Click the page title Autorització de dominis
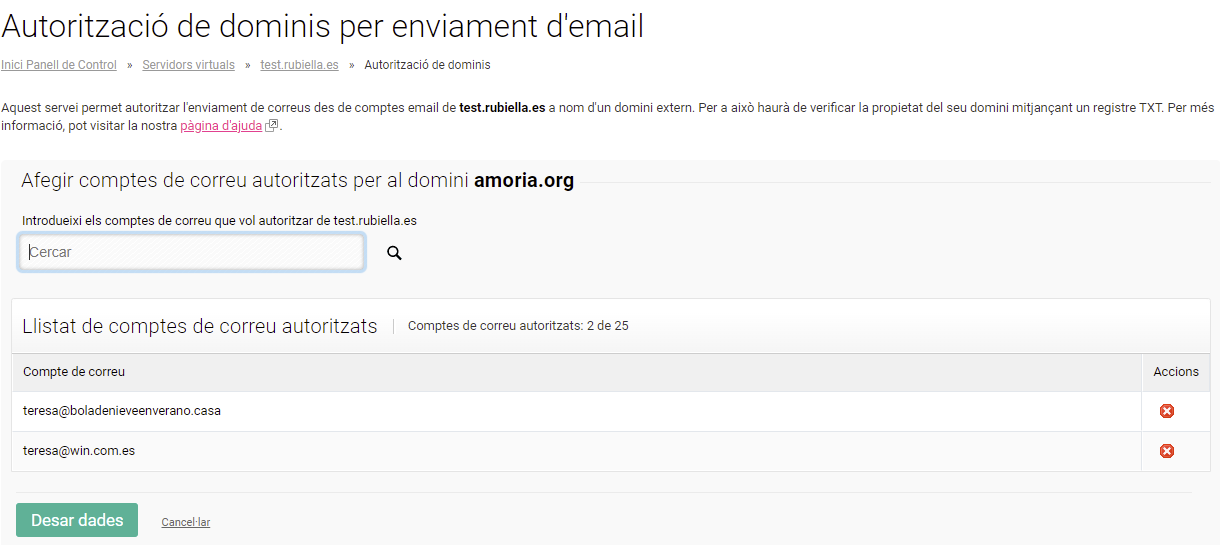 322,27
